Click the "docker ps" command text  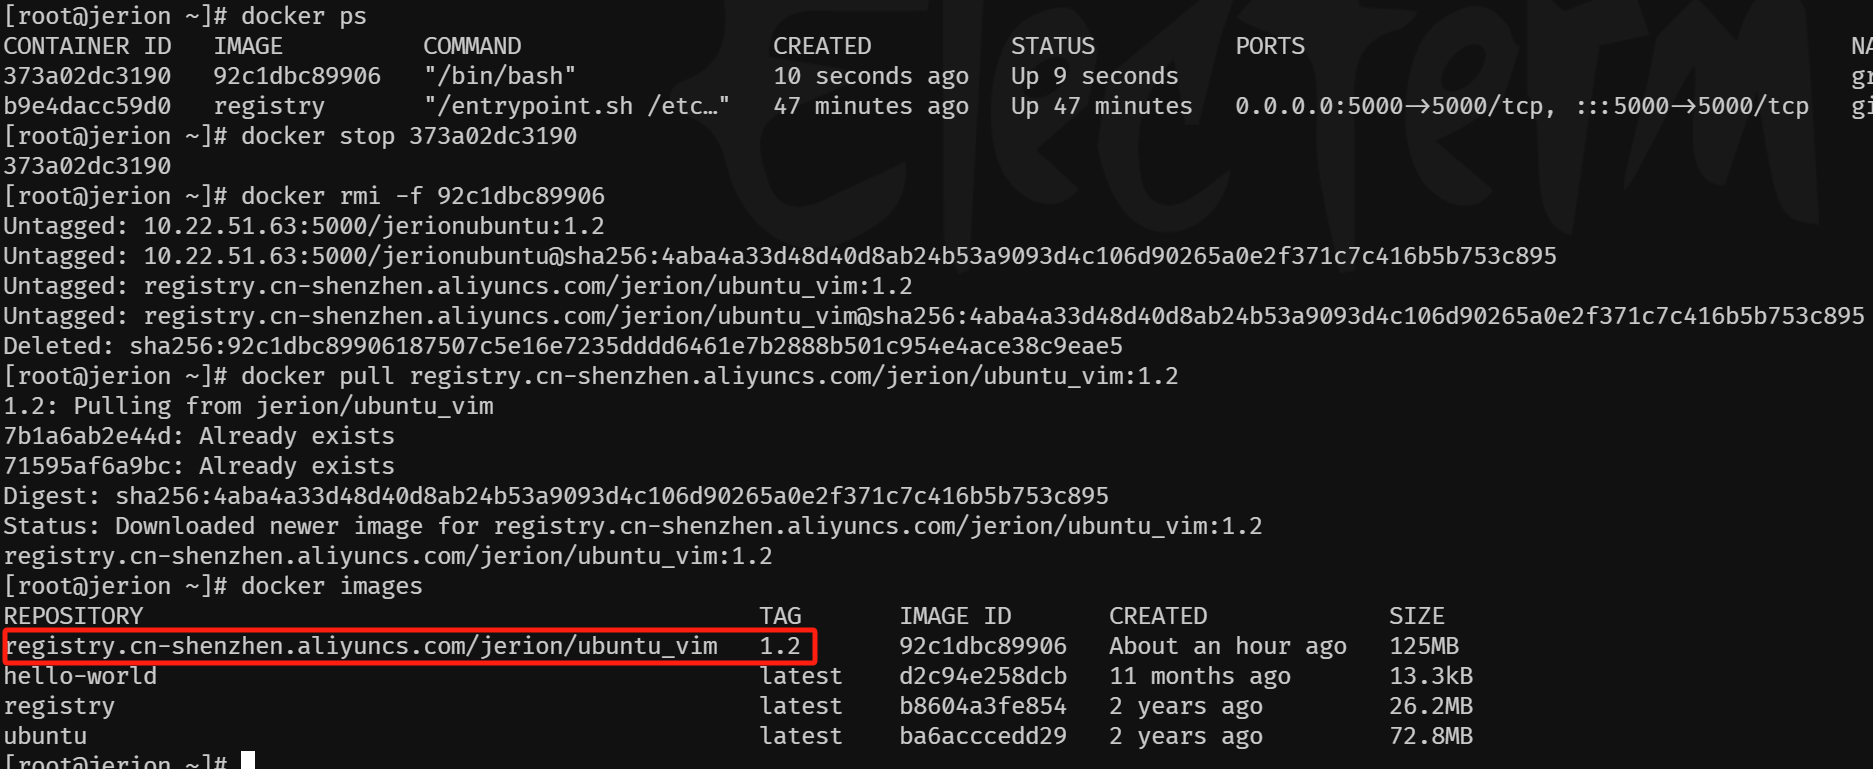tap(304, 17)
